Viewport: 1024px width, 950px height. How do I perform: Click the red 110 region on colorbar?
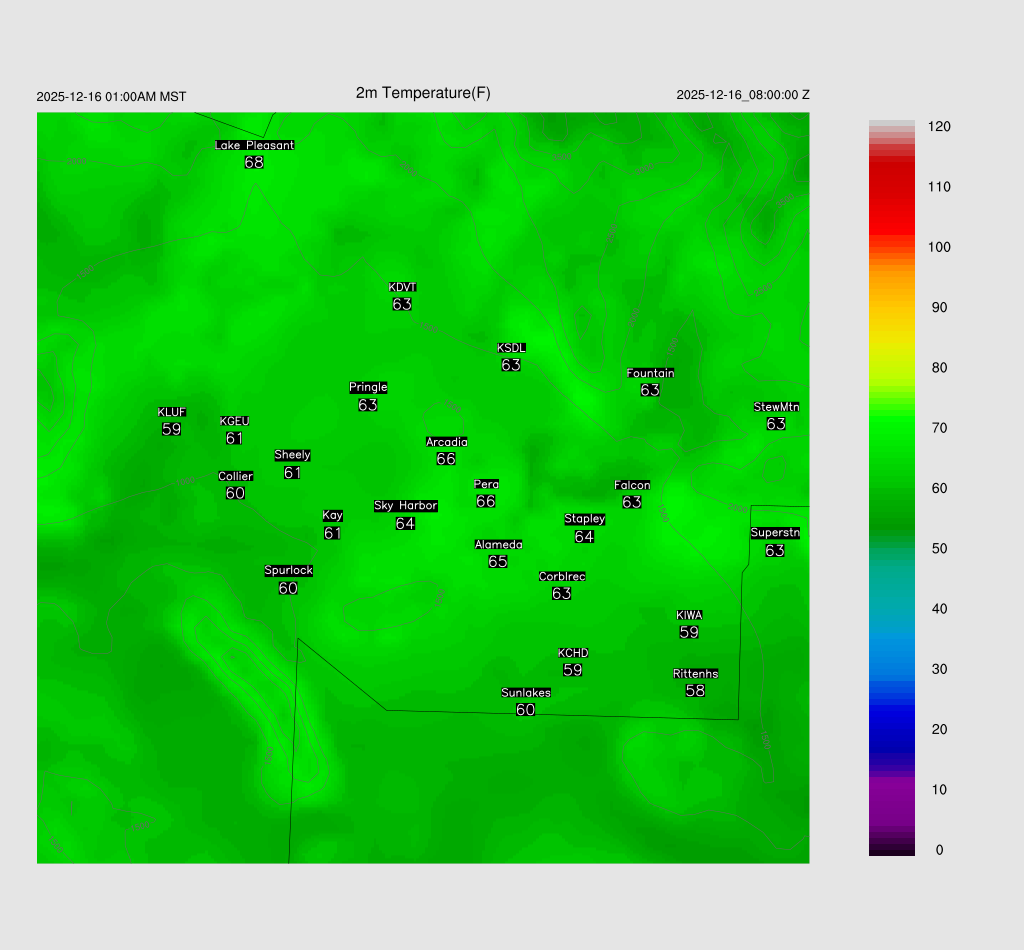[x=891, y=188]
